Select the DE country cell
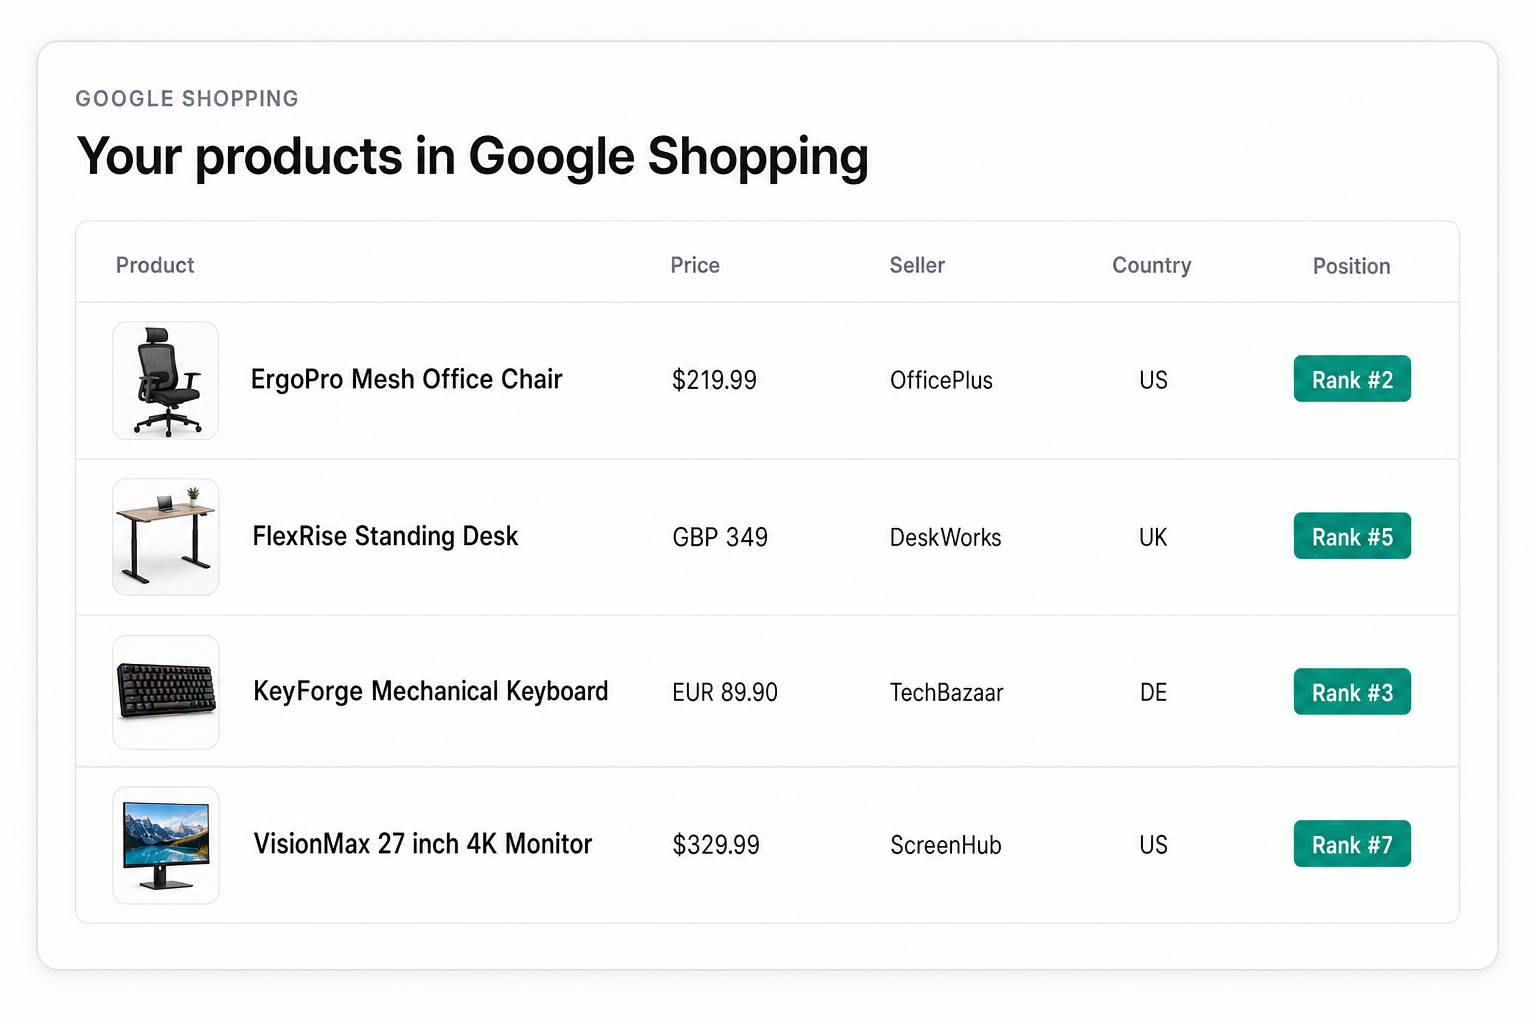 [1153, 692]
